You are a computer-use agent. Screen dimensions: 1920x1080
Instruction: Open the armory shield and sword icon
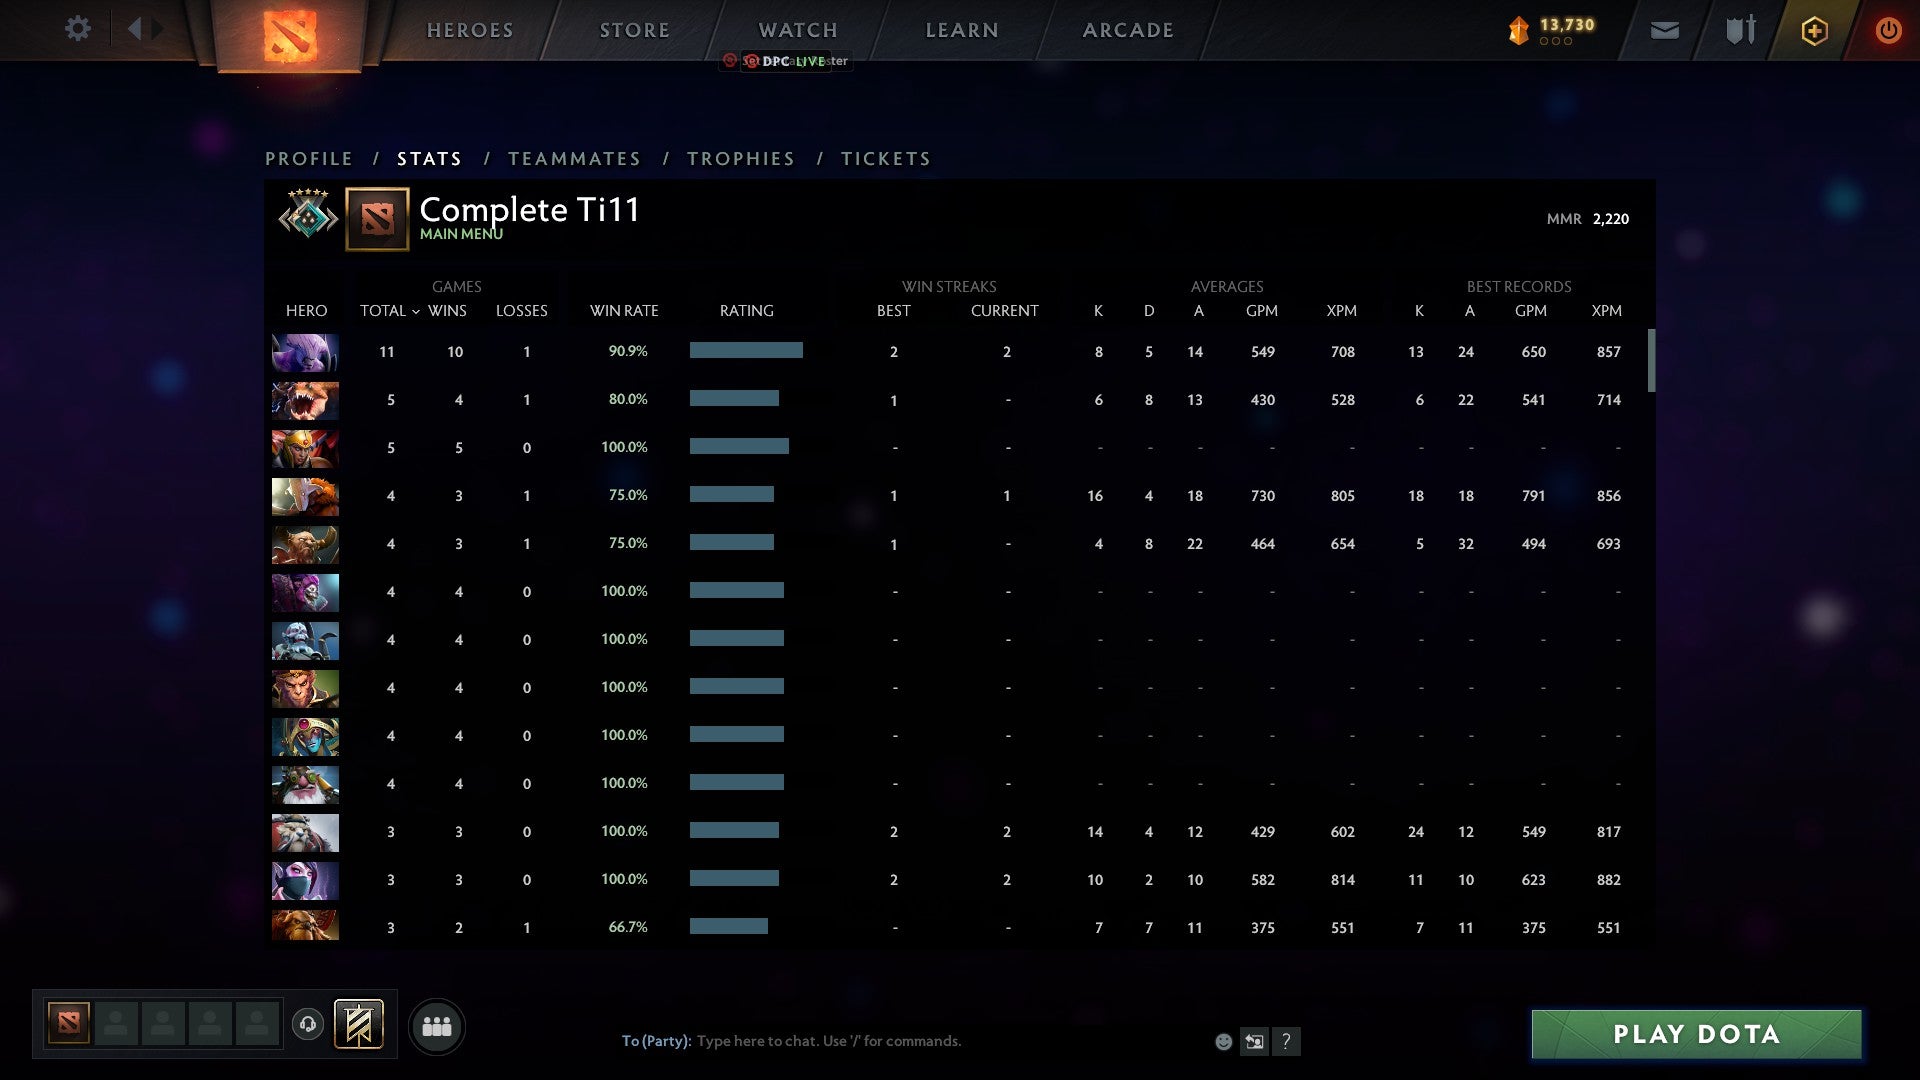pos(1740,30)
